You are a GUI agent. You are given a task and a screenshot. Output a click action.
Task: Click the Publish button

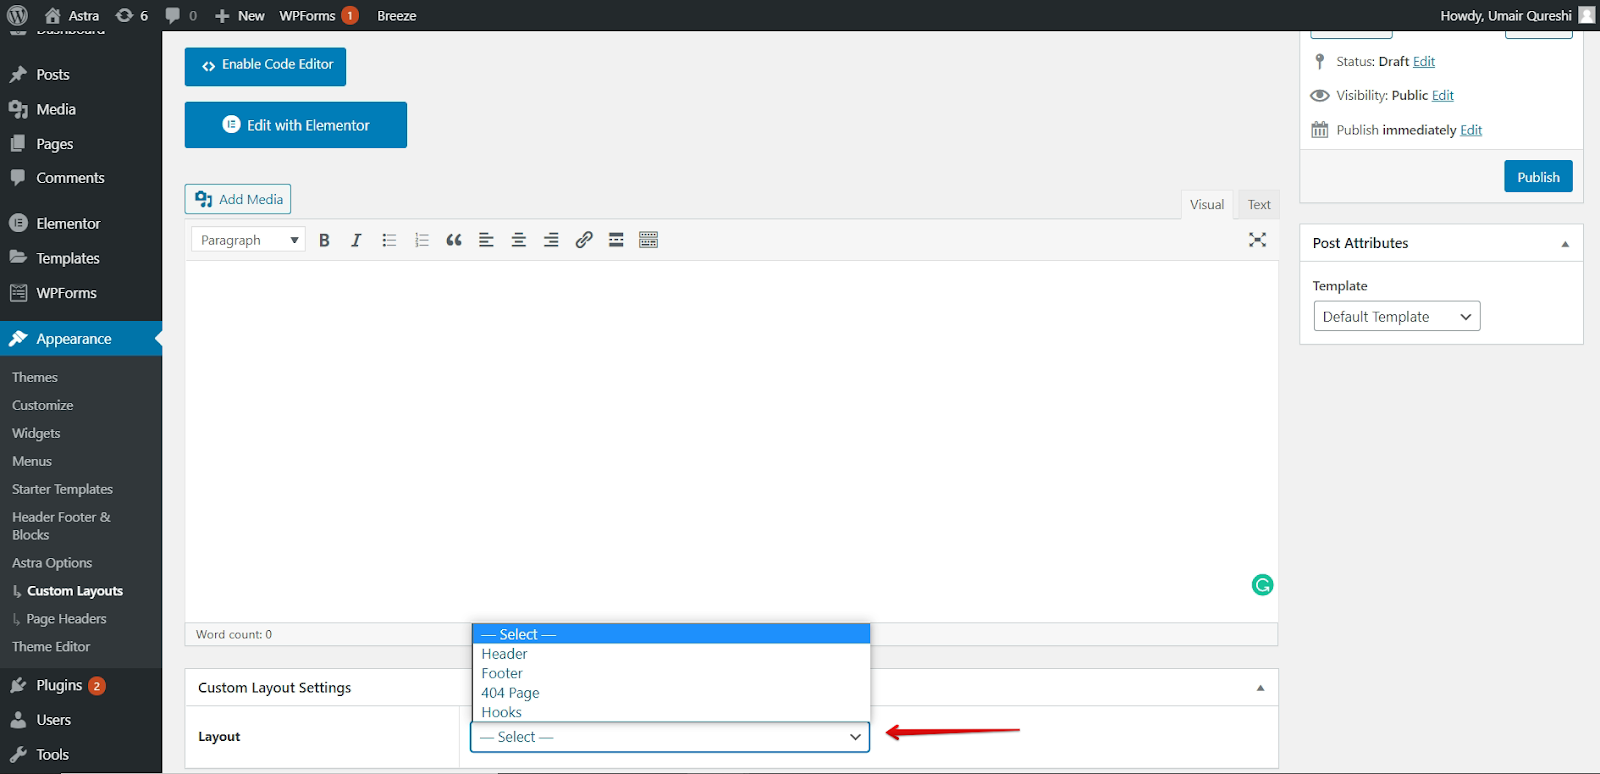click(x=1538, y=176)
